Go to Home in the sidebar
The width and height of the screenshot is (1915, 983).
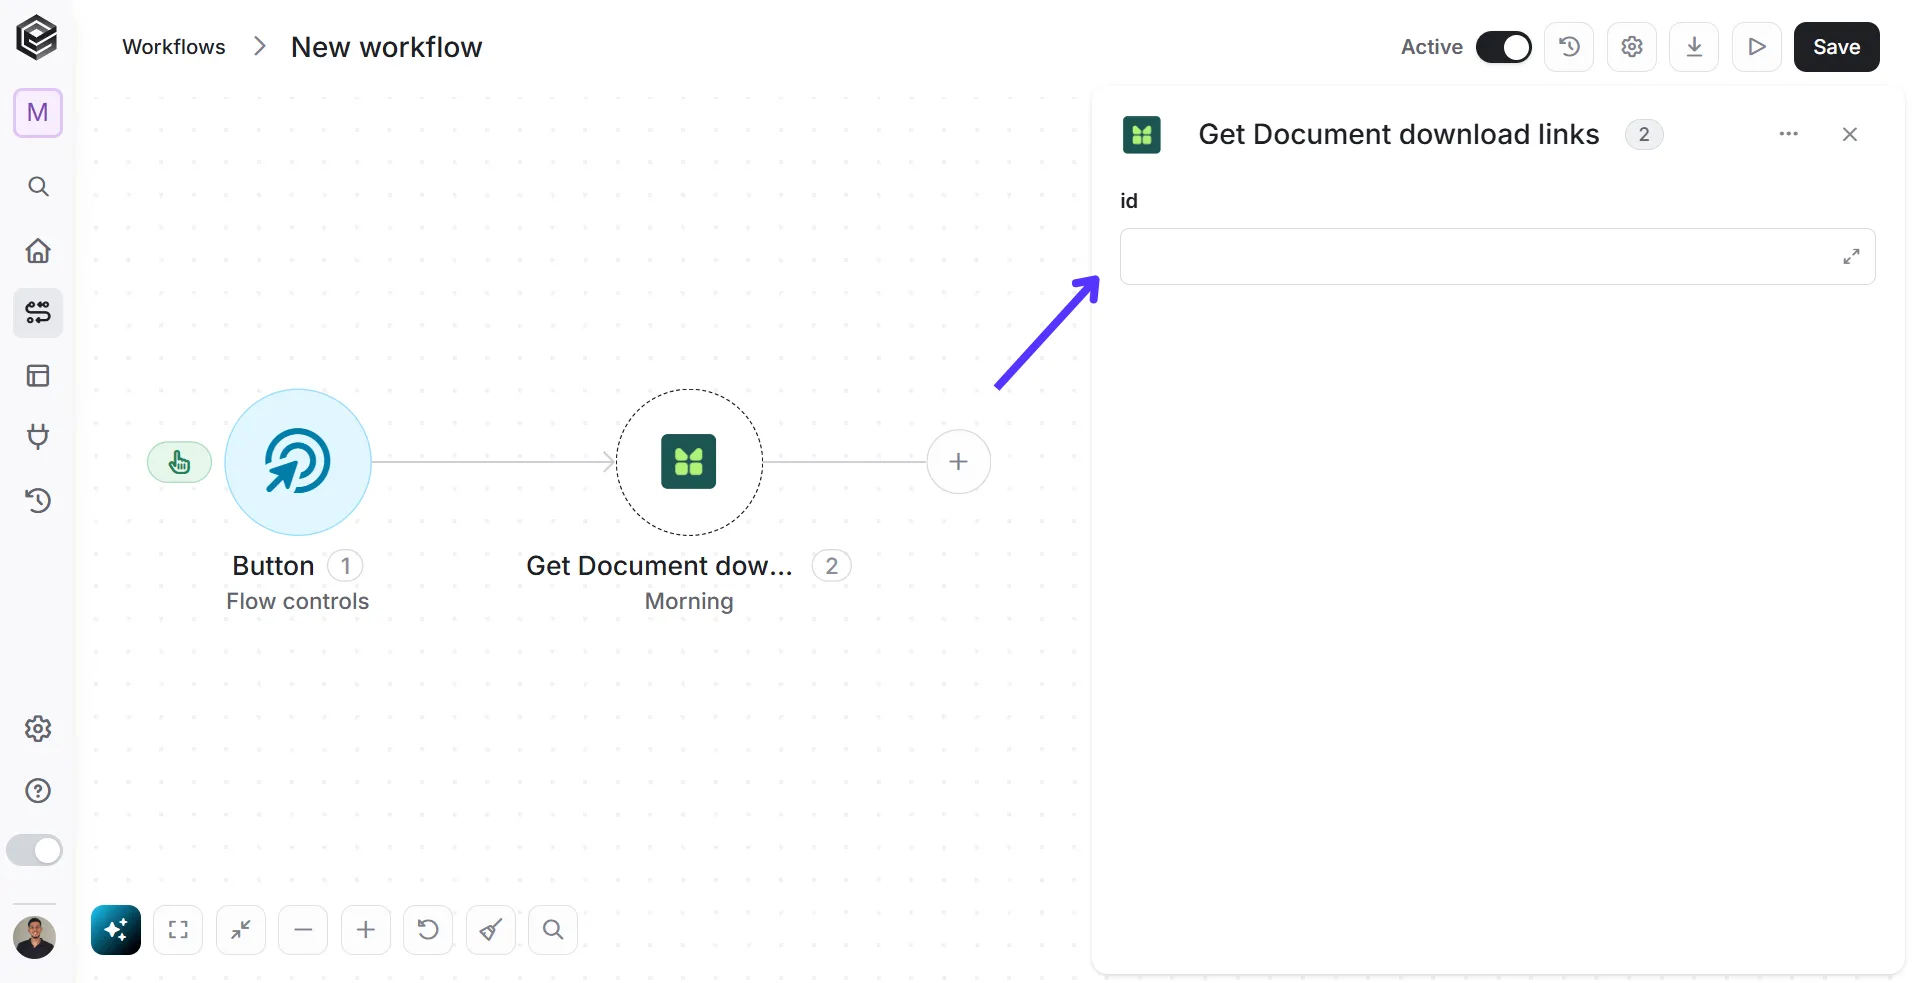[x=38, y=251]
